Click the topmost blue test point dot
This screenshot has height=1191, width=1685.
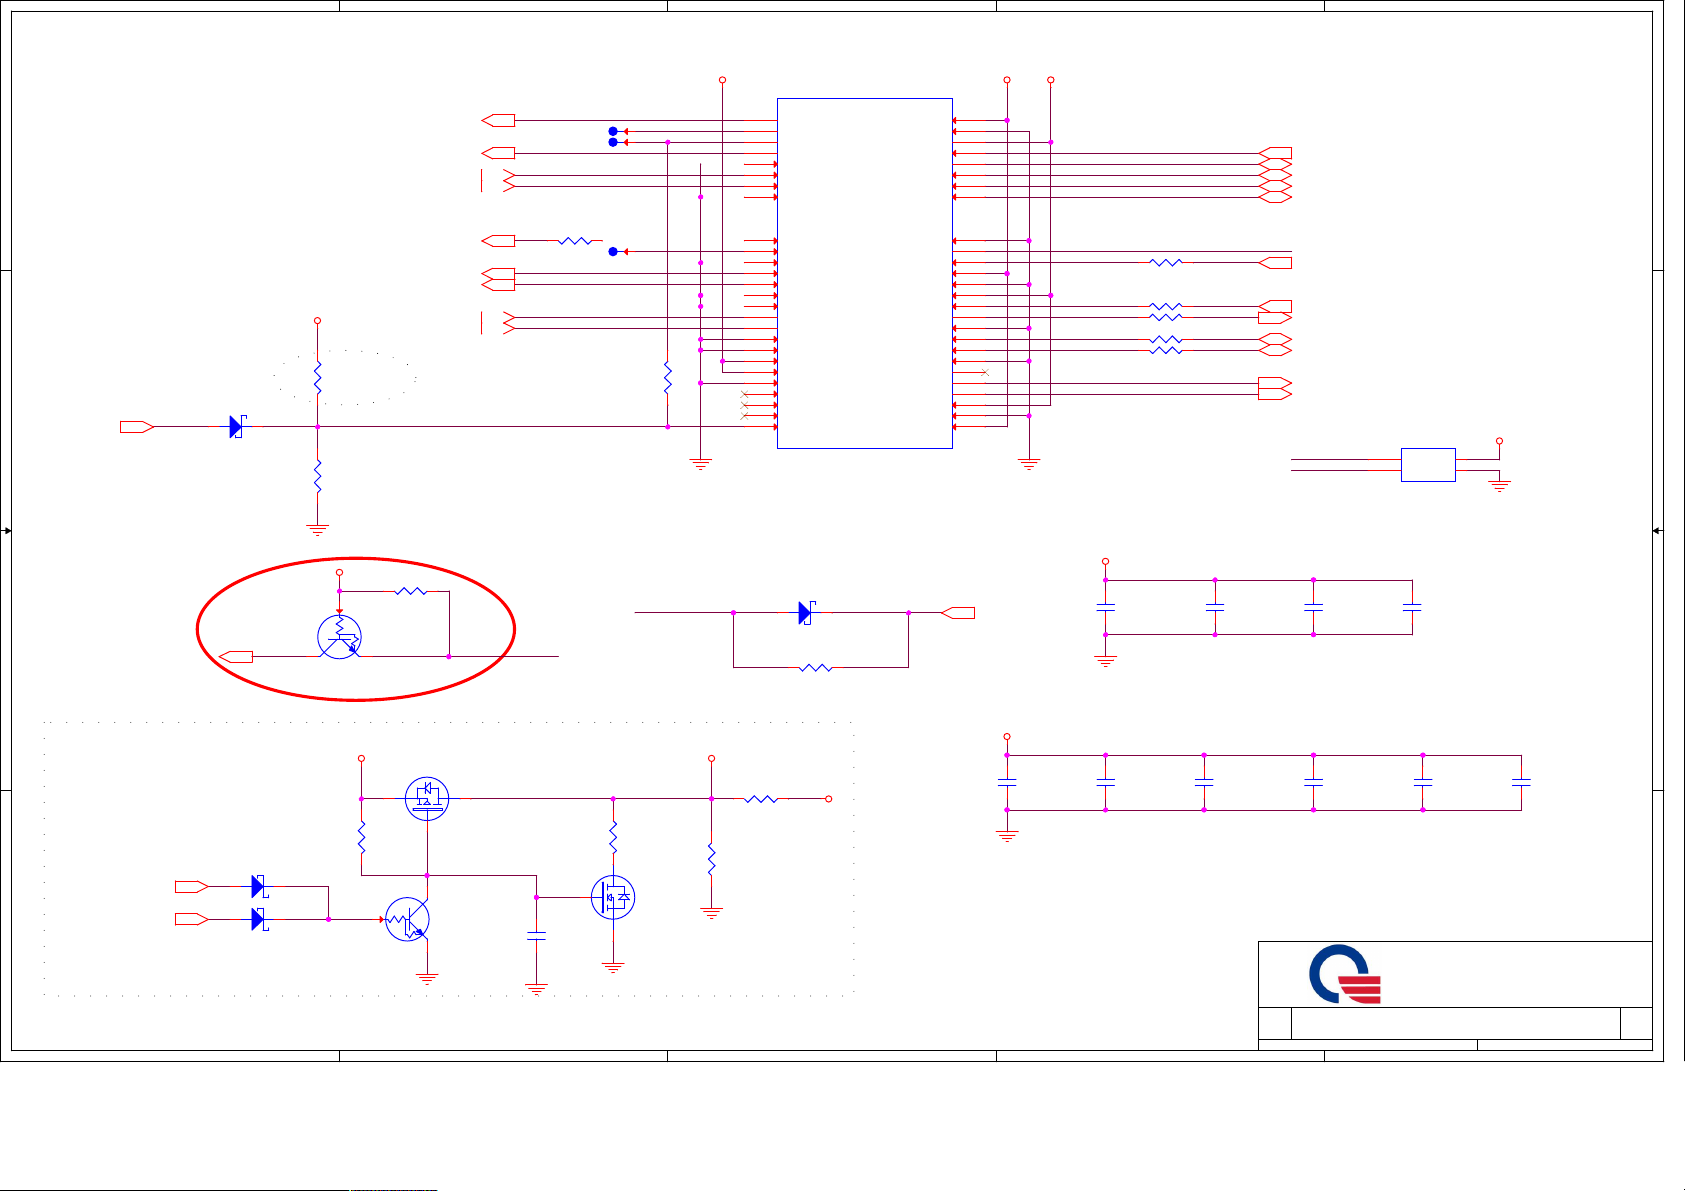point(613,131)
